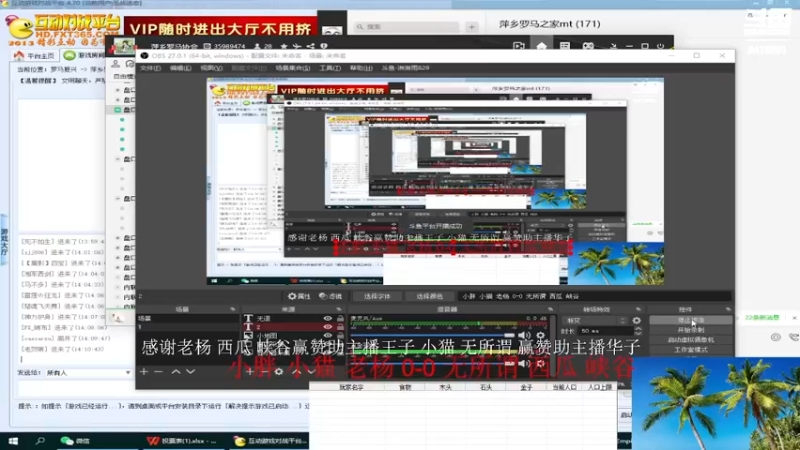Viewport: 800px width, 450px height.
Task: Click the search box above 萍乡罗马协会 window
Action: point(407,27)
